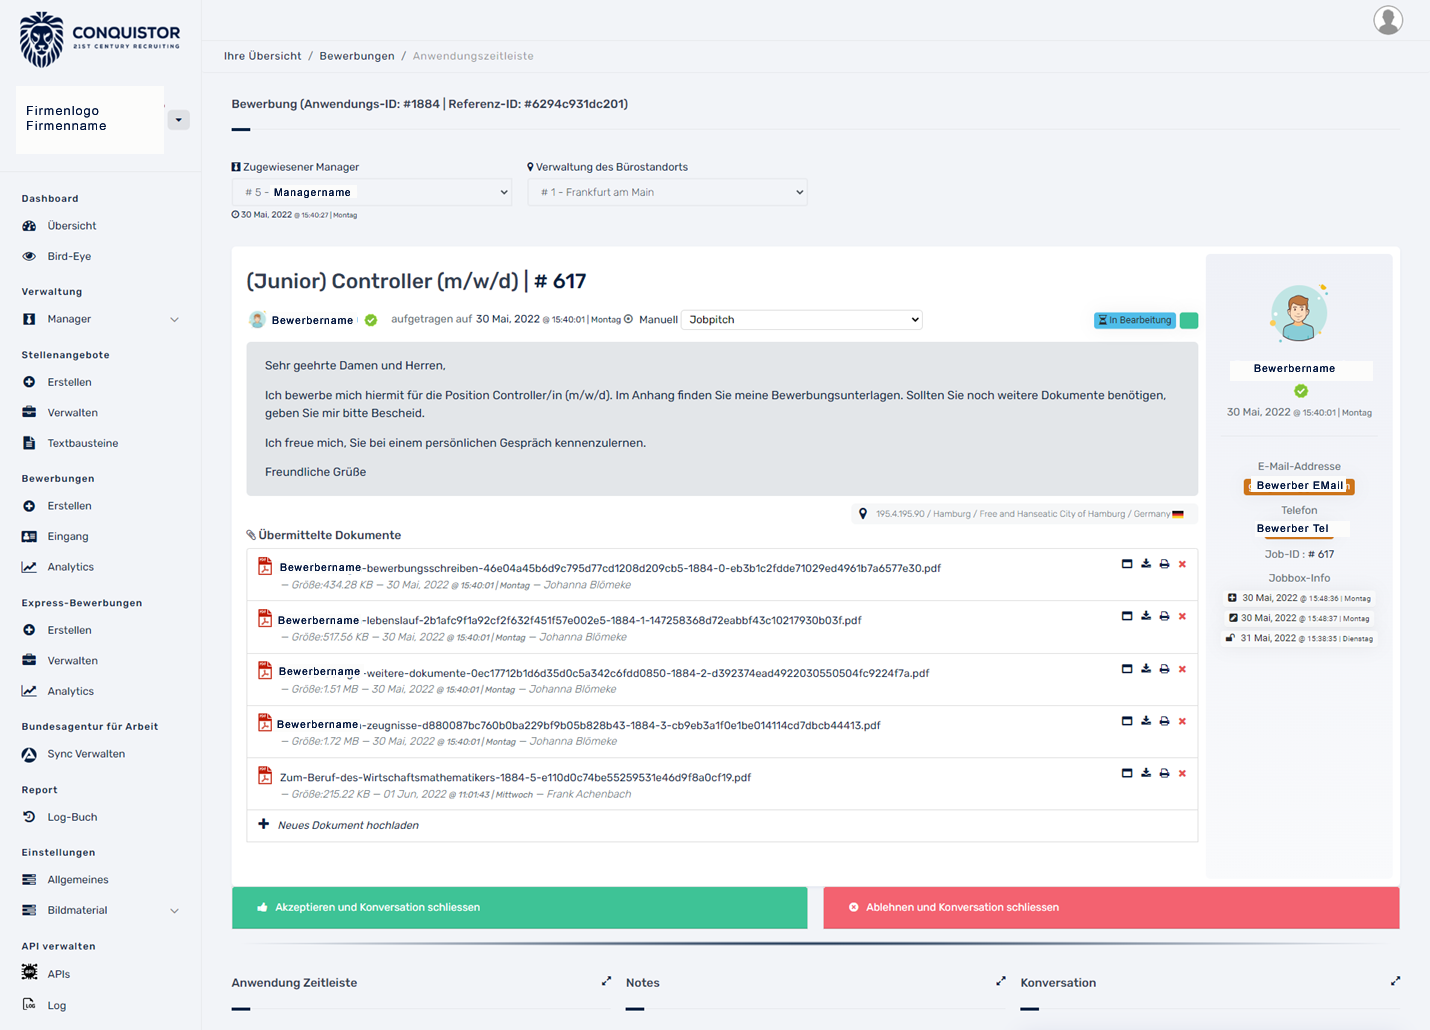Click the small avatar beside Bewerbername
The height and width of the screenshot is (1030, 1430).
[257, 320]
